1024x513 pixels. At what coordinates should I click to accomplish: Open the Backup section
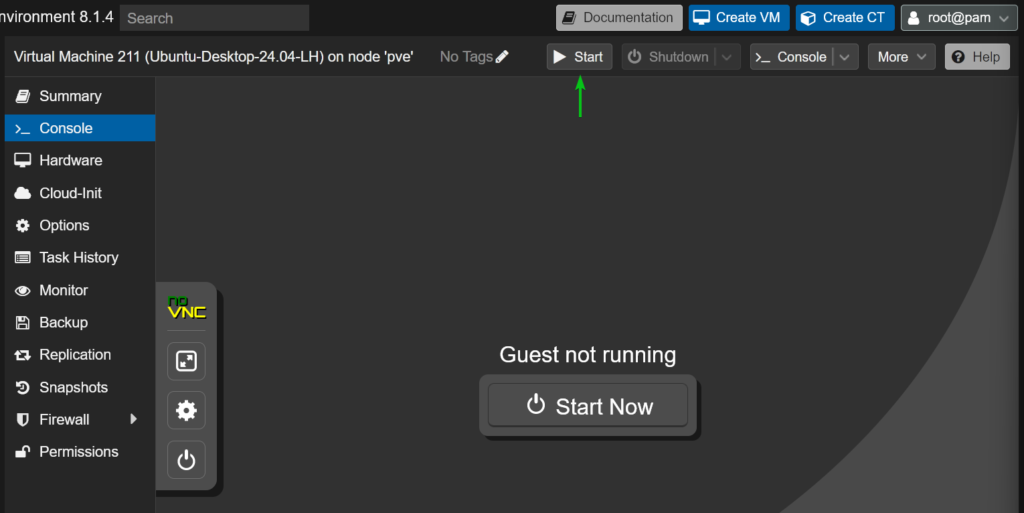(x=80, y=322)
